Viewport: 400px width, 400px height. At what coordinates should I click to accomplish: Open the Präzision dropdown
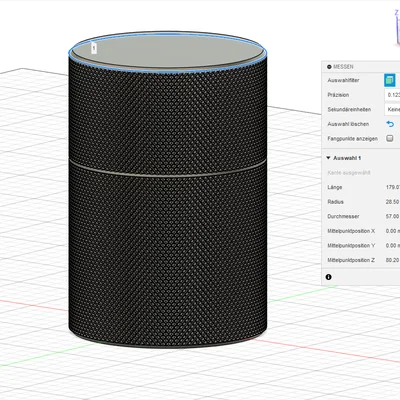tap(392, 95)
